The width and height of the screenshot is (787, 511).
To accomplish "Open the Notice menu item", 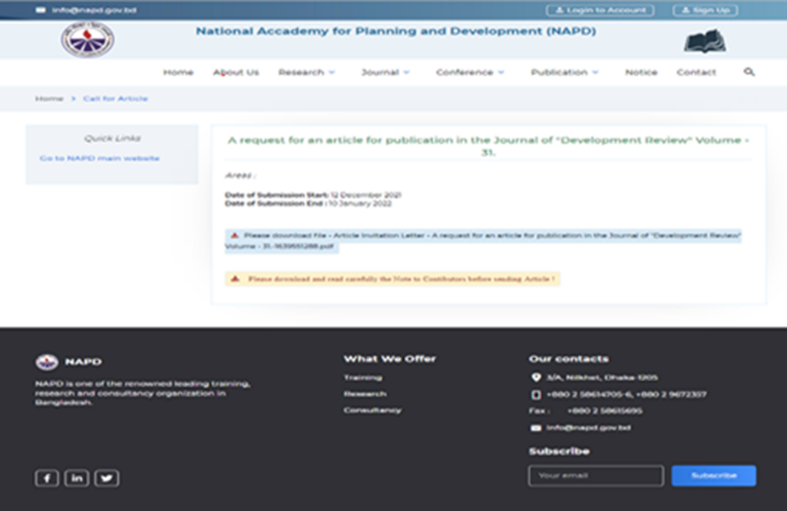I will coord(641,72).
